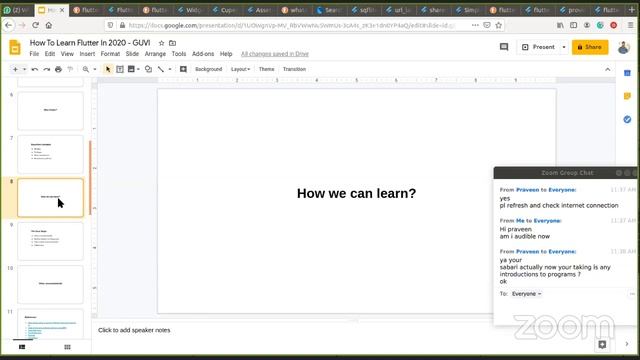
Task: Open the Slide menu
Action: tap(132, 54)
